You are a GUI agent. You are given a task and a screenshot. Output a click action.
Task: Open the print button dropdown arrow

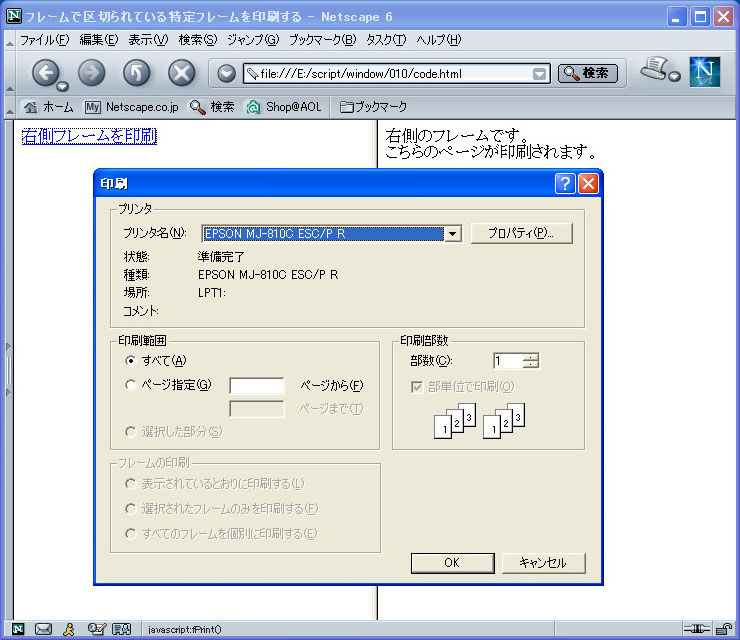tap(675, 76)
